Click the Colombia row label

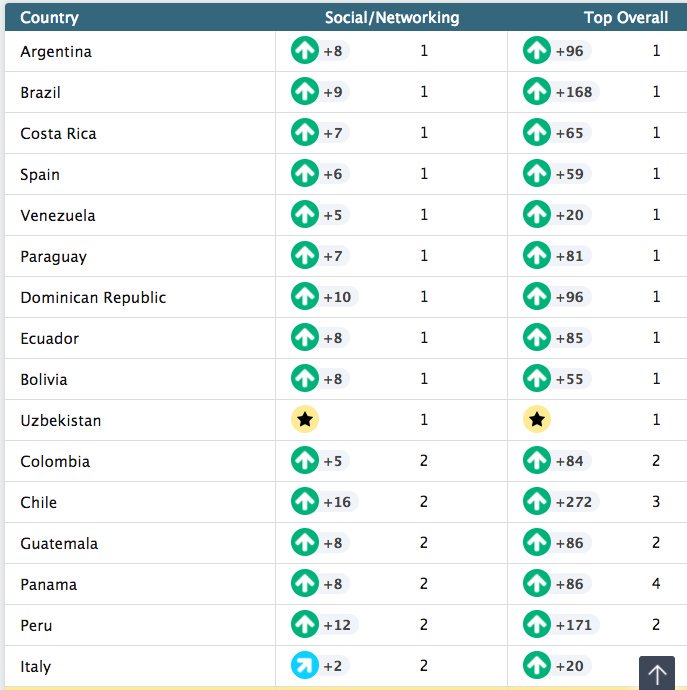pos(55,462)
